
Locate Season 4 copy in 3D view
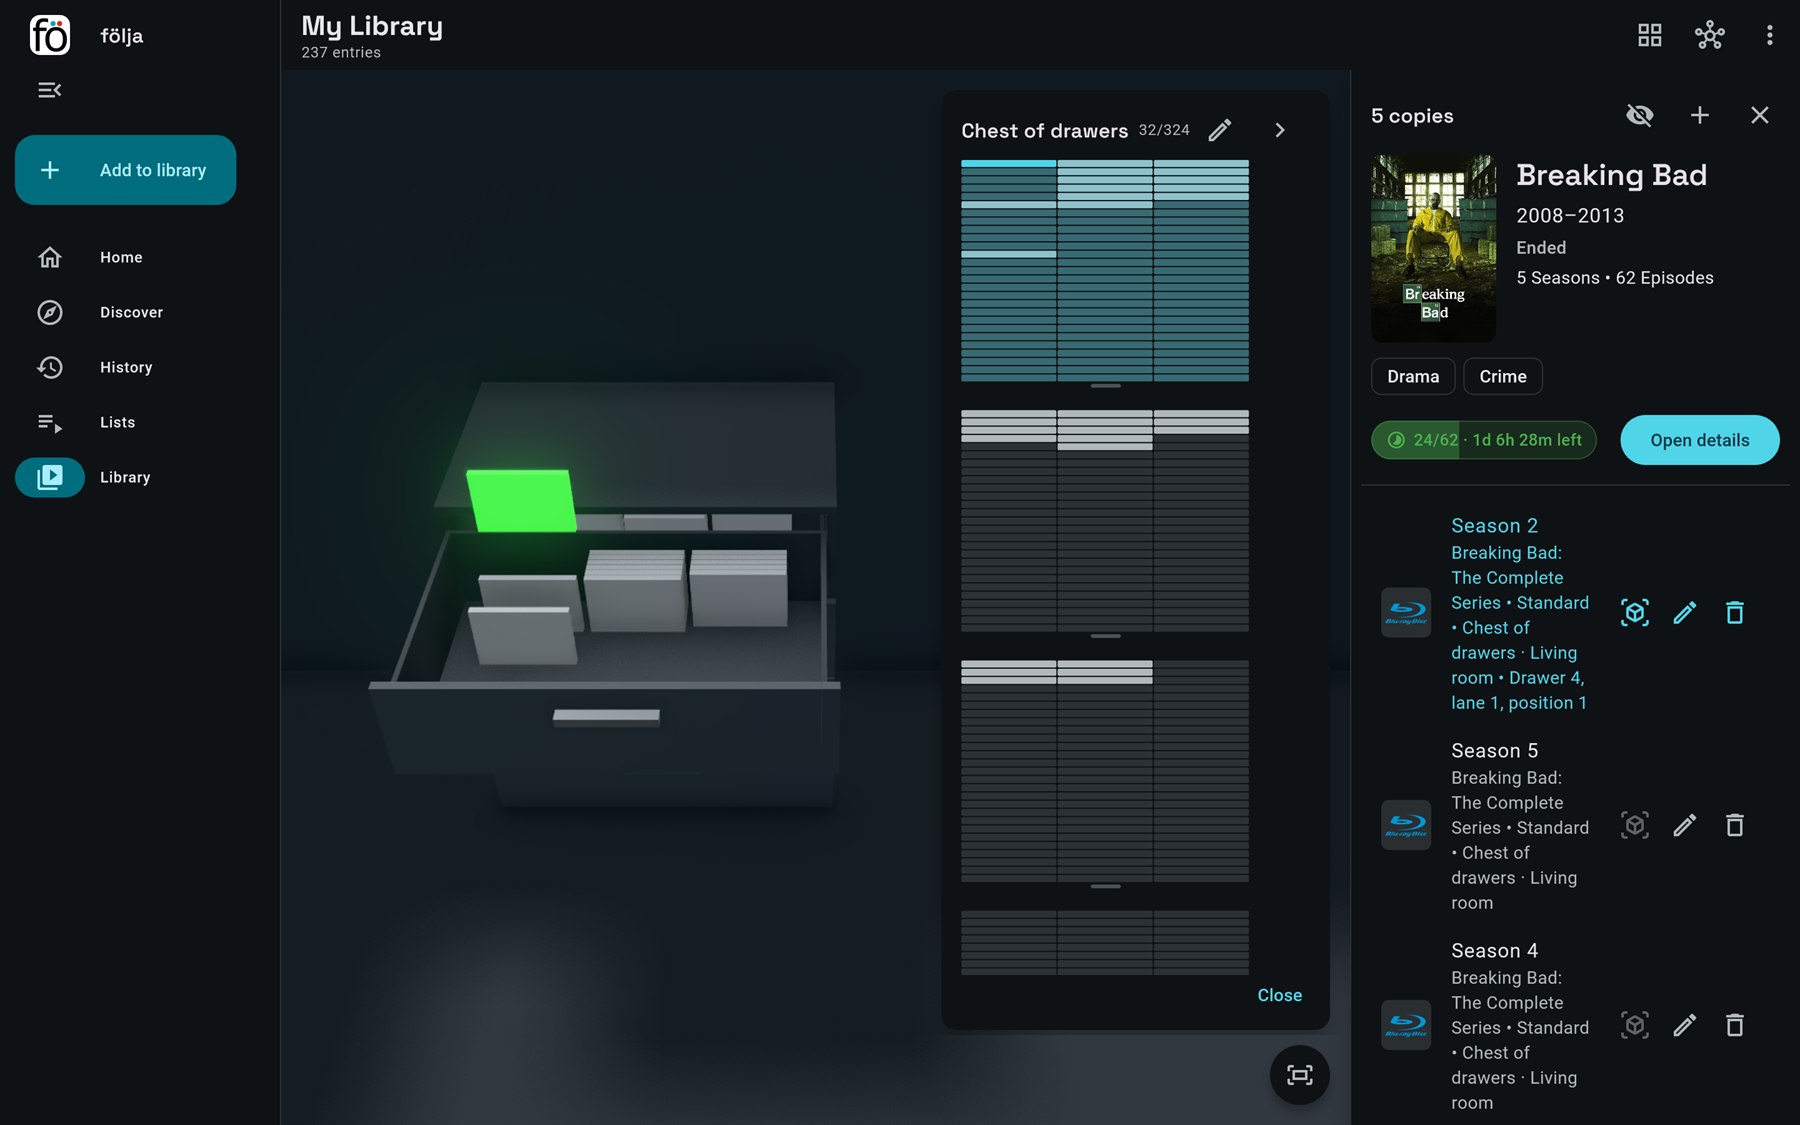point(1635,1025)
